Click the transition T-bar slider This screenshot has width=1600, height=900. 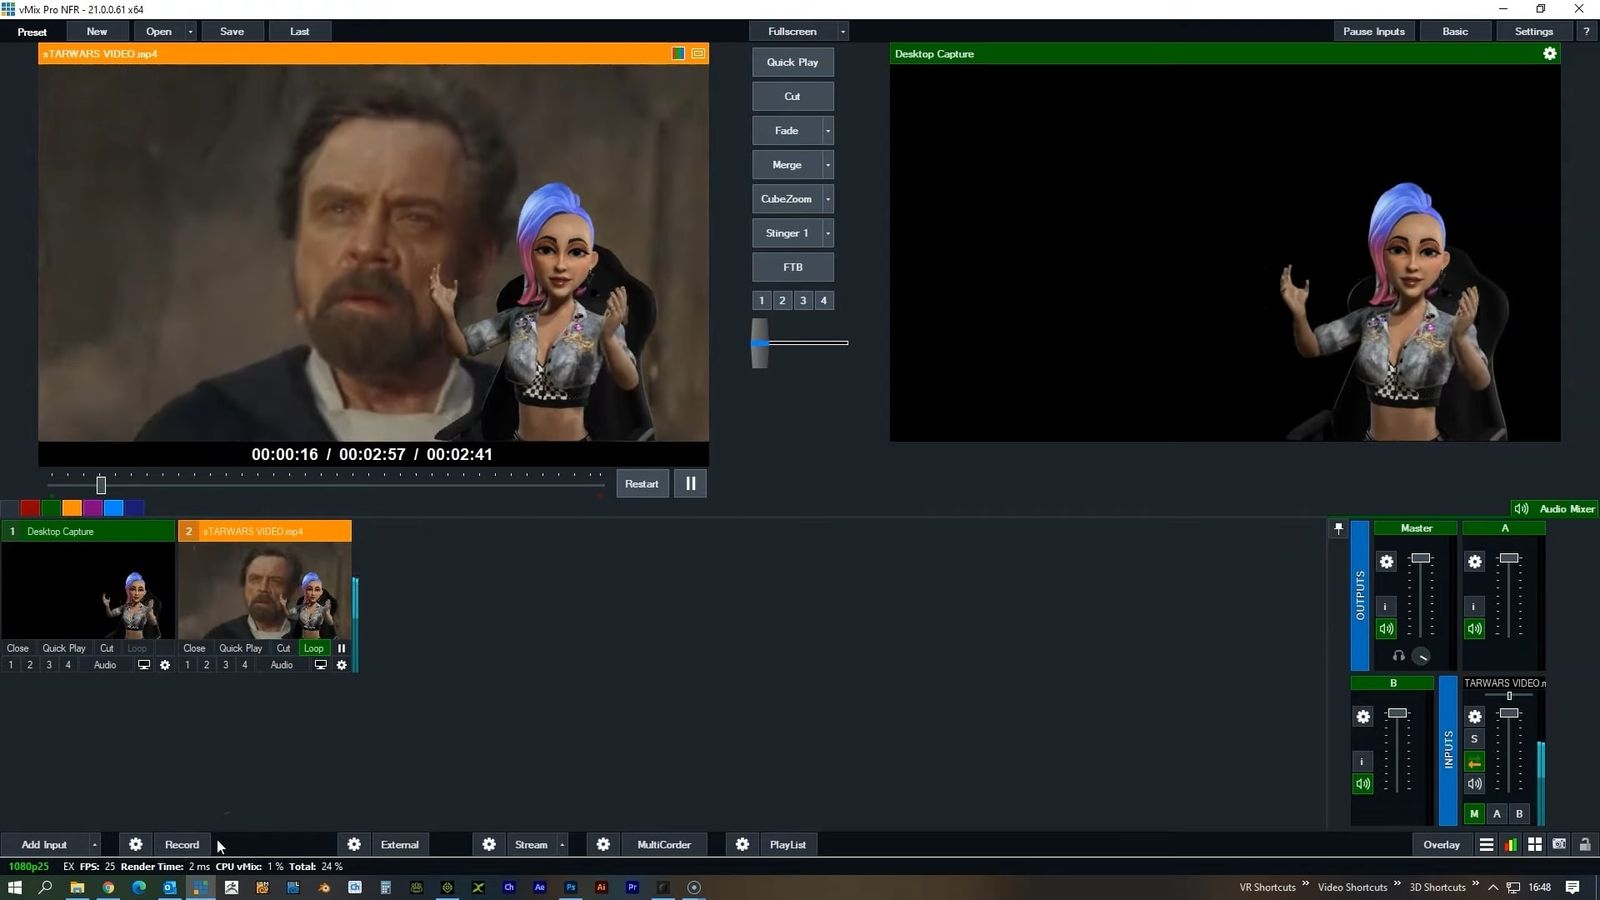point(760,342)
